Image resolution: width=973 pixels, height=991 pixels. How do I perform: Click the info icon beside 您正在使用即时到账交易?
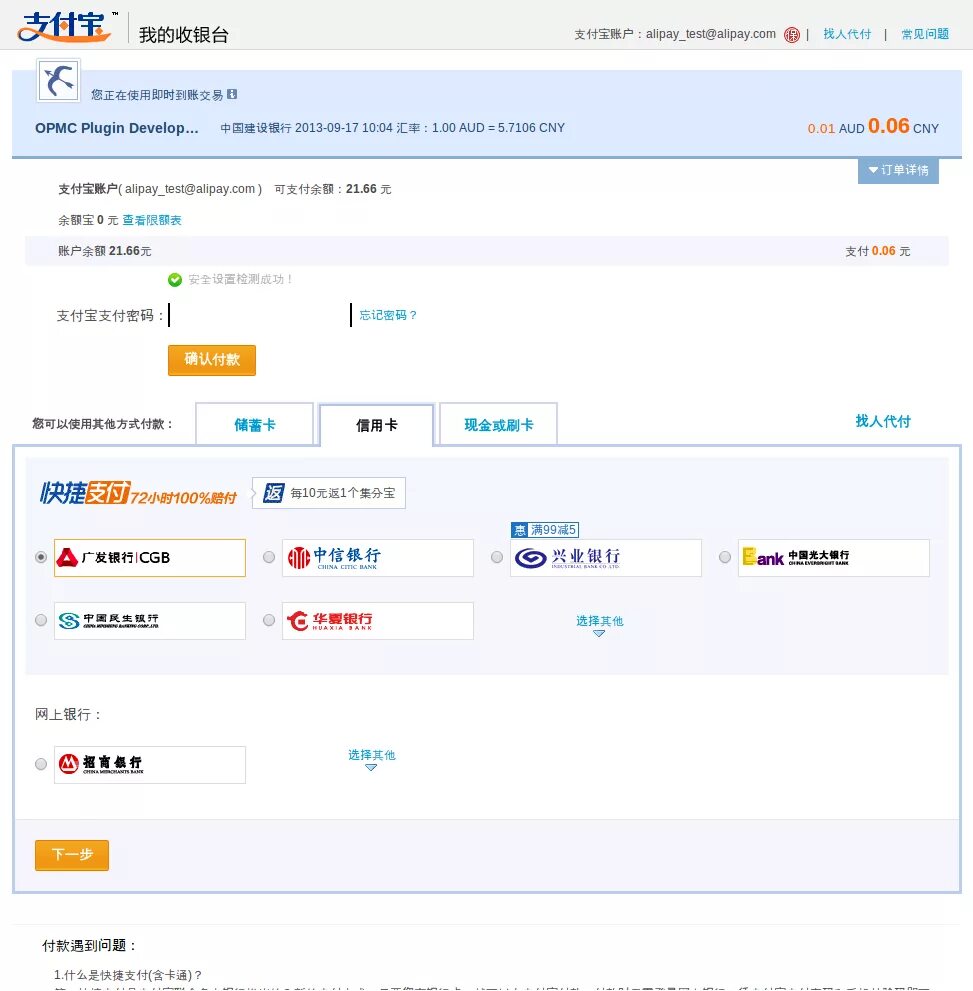point(232,94)
